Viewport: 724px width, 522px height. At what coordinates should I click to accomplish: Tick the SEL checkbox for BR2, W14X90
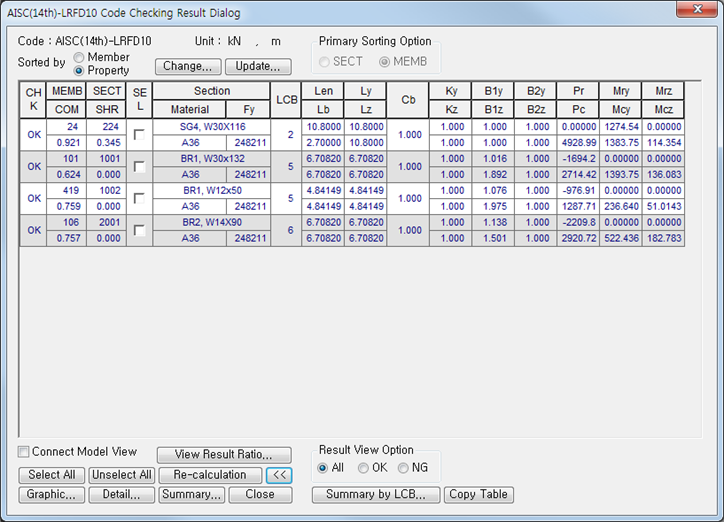(139, 230)
